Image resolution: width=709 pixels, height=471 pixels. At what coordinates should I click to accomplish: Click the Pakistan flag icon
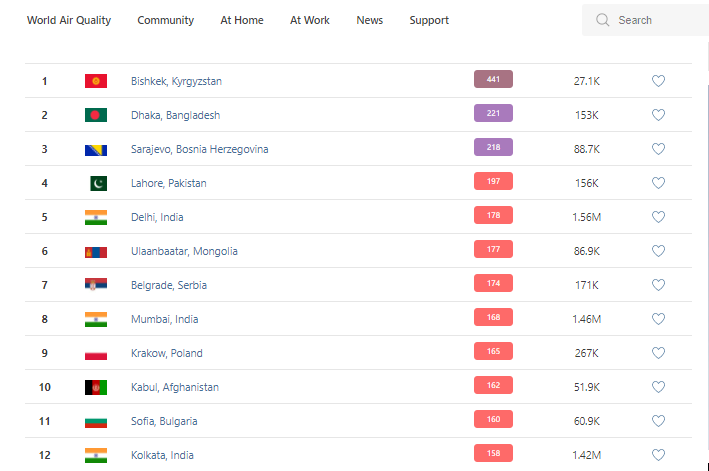pos(97,183)
